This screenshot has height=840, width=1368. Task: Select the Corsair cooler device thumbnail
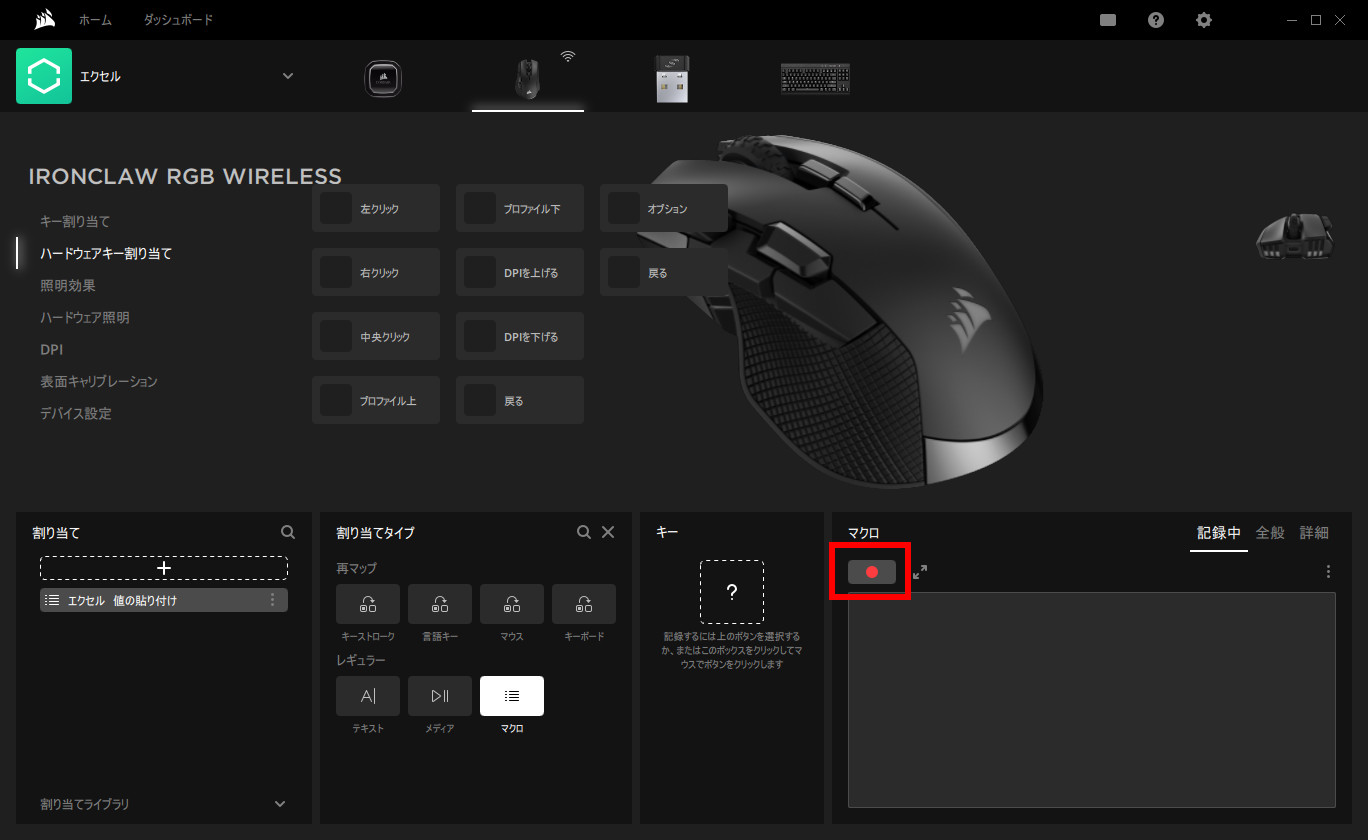pyautogui.click(x=383, y=79)
